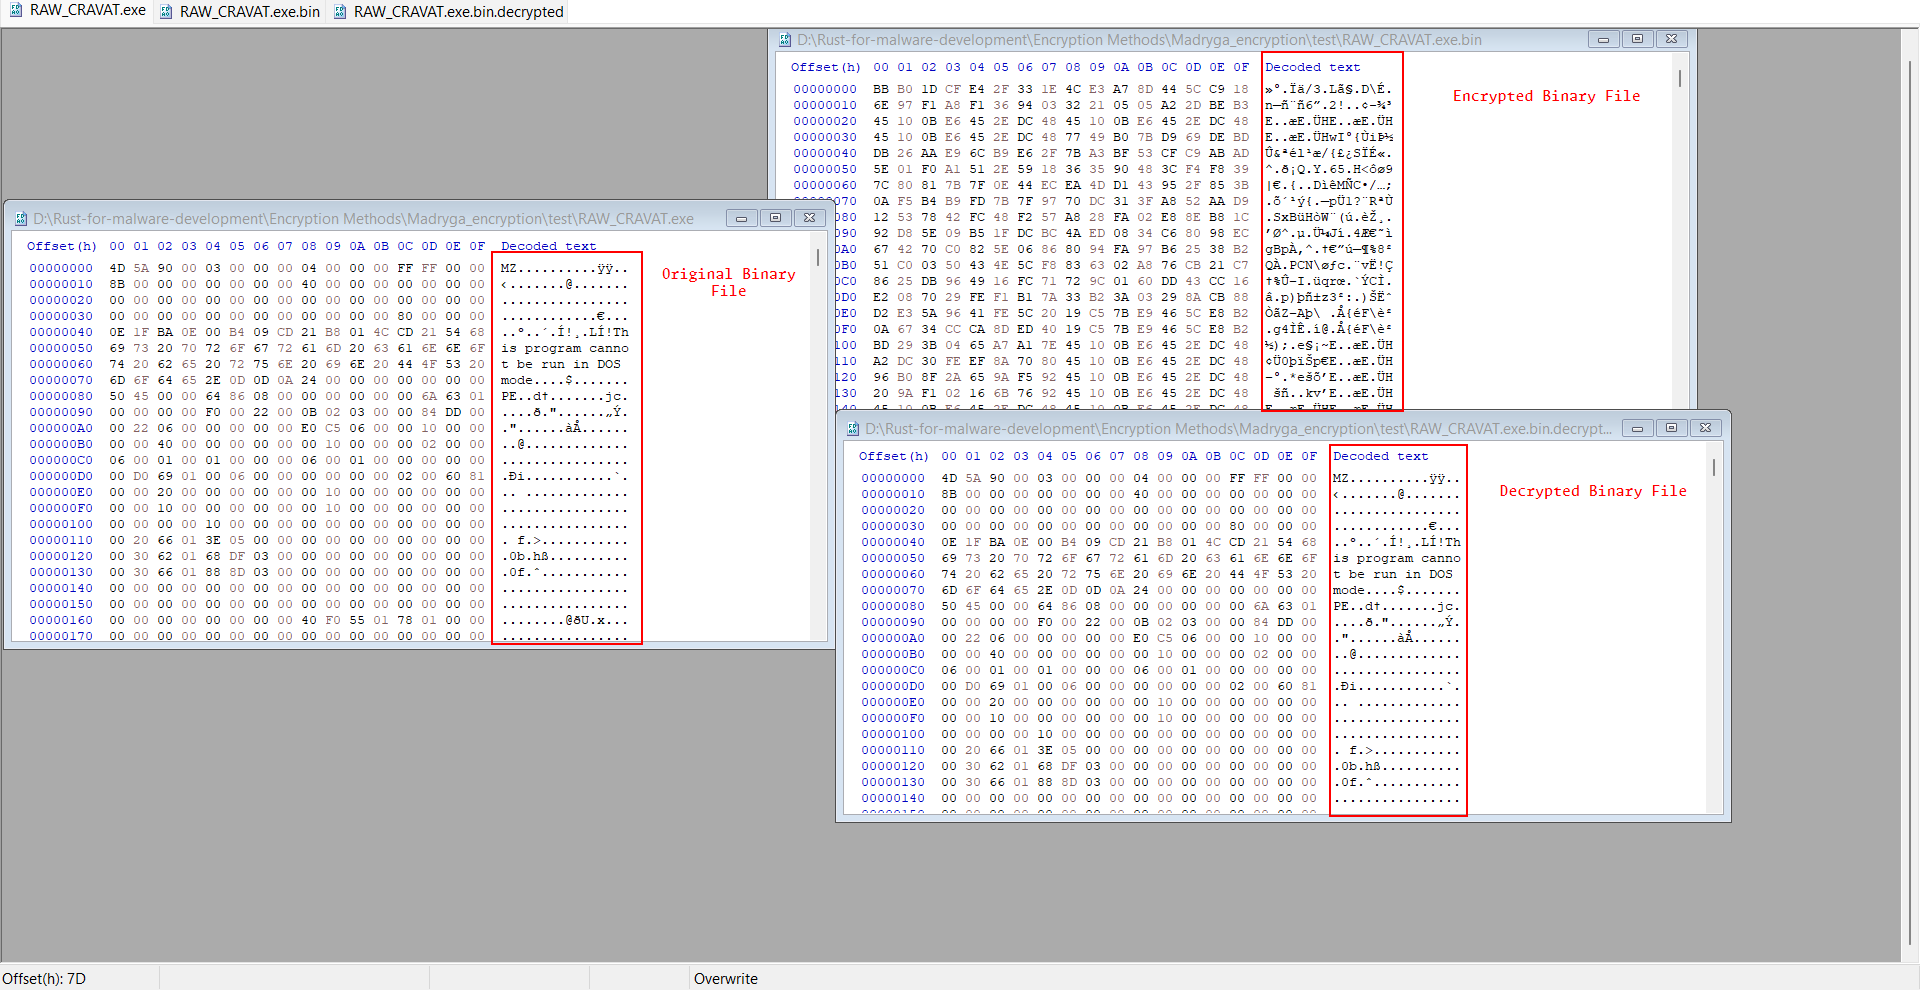The width and height of the screenshot is (1920, 990).
Task: Click the Offset(h) header in the original binary window
Action: coord(61,246)
